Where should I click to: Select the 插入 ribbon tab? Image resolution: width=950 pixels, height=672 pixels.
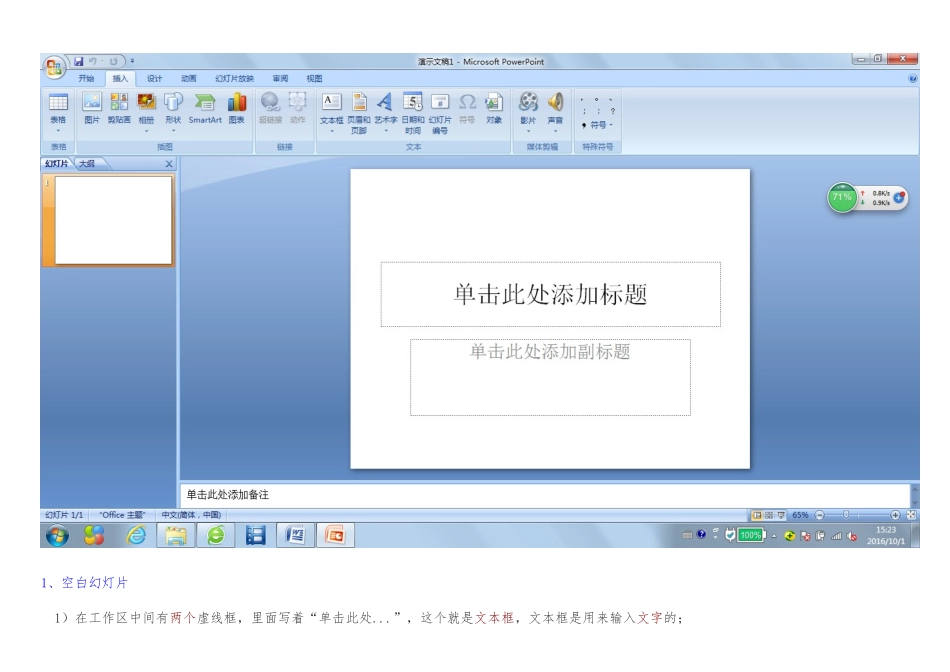[x=120, y=78]
